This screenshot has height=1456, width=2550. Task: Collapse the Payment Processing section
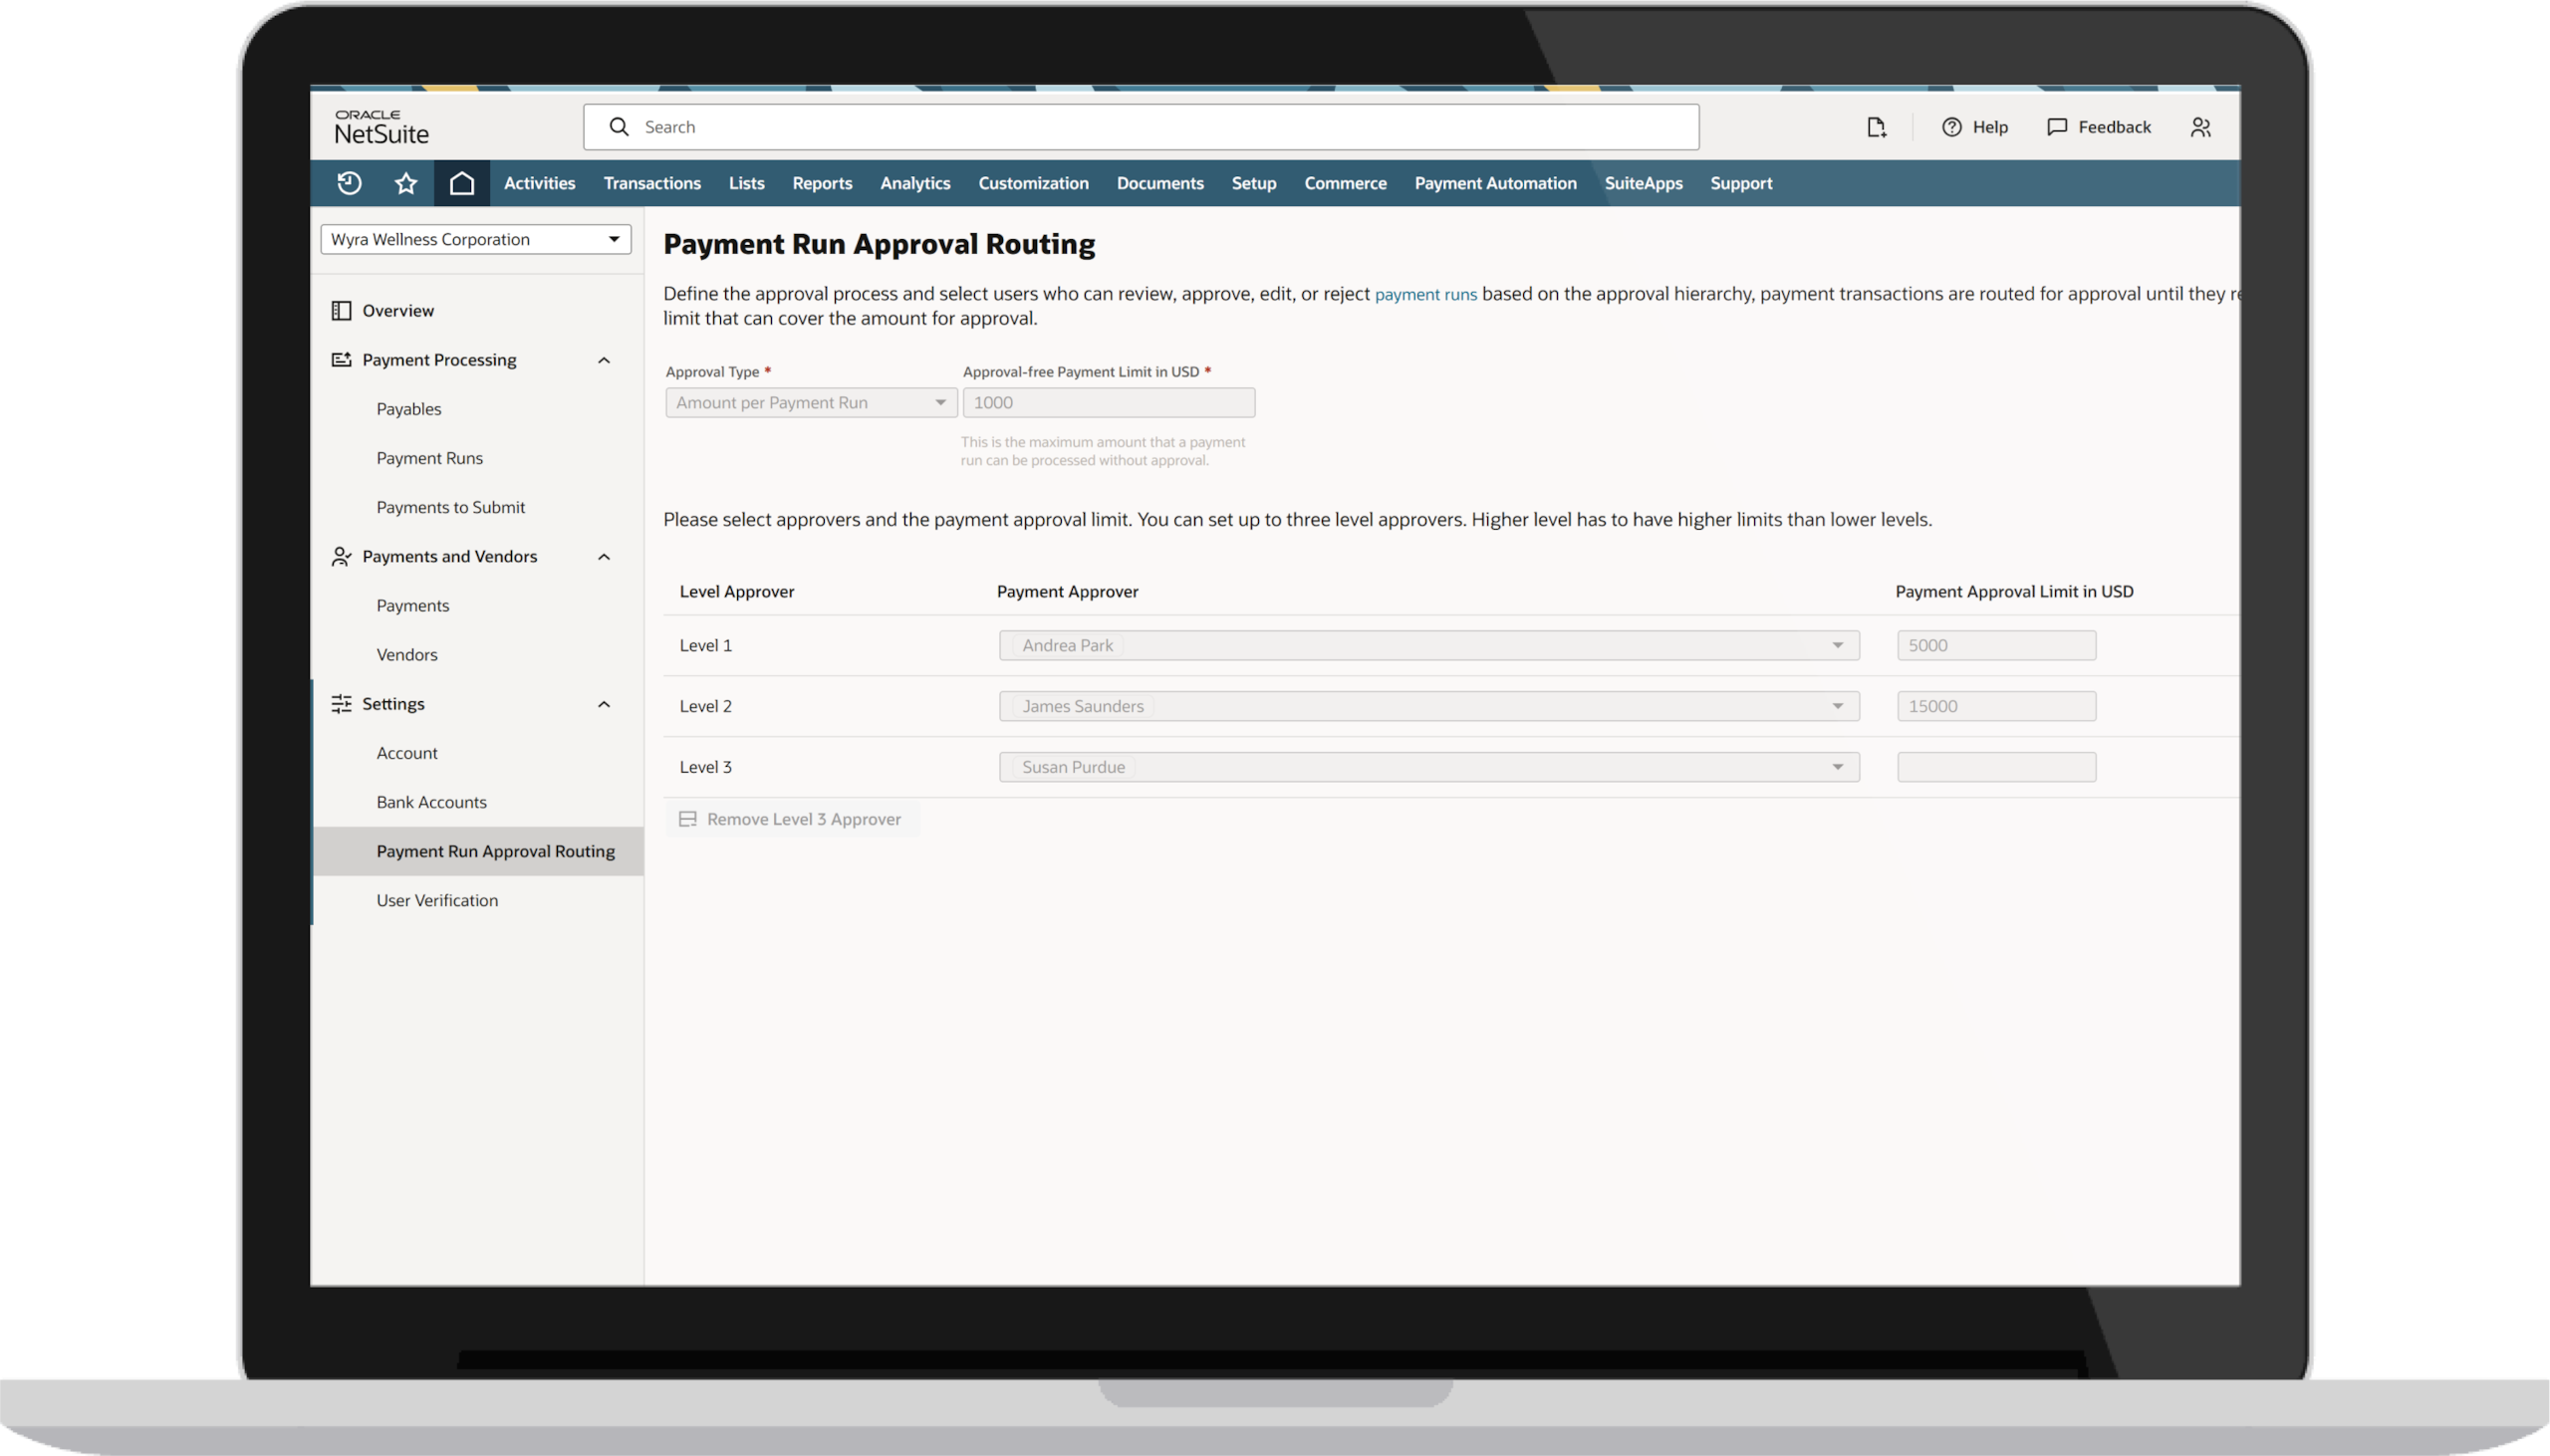(603, 360)
